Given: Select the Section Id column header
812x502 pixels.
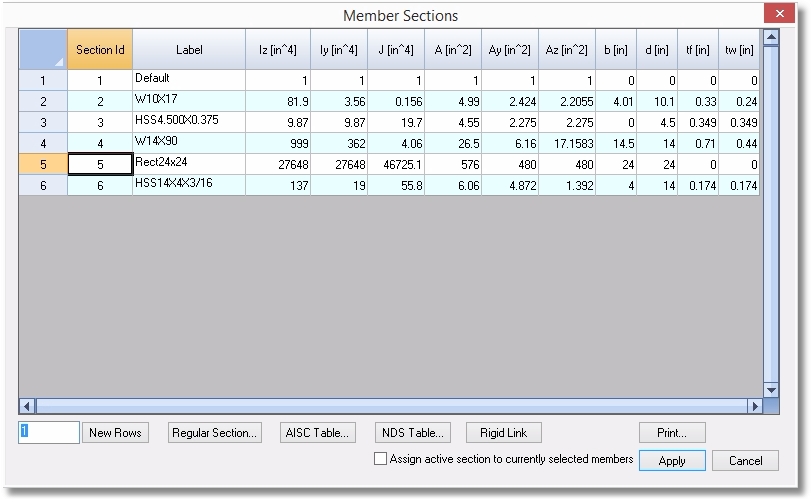Looking at the screenshot, I should pos(100,49).
